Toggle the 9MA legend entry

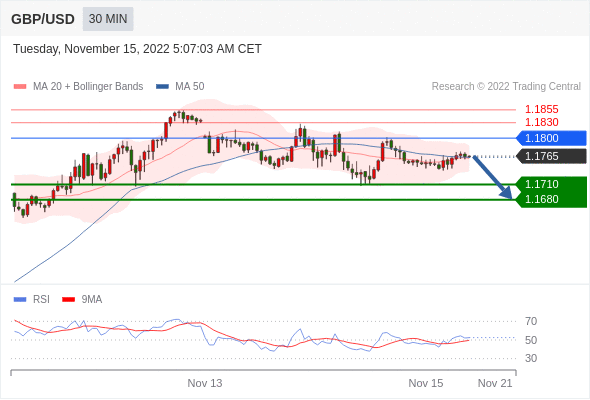click(82, 300)
